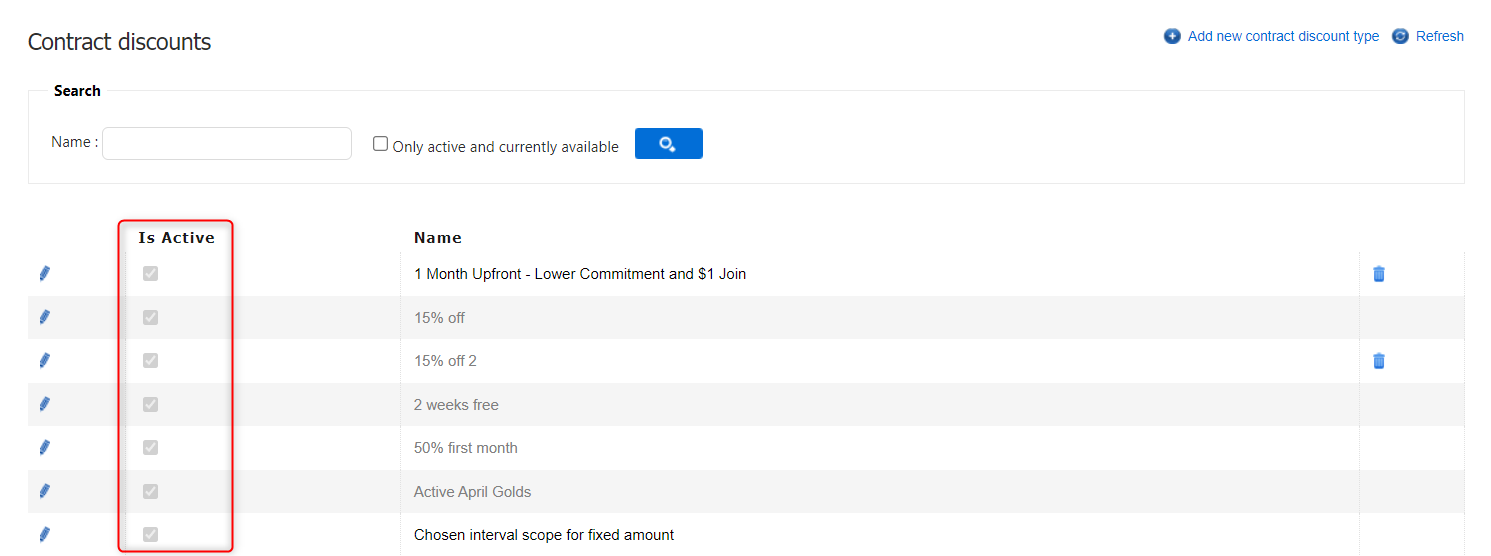Toggle Is Active checkbox for '15% off'
The image size is (1491, 556).
(x=151, y=318)
